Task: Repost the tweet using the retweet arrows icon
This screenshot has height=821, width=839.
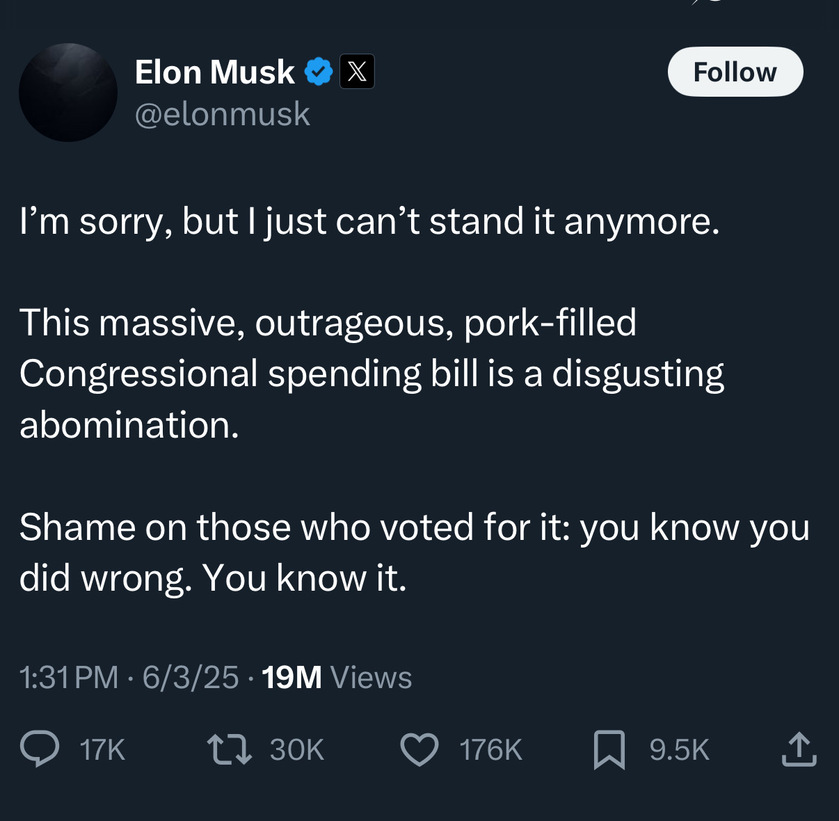Action: click(x=230, y=749)
